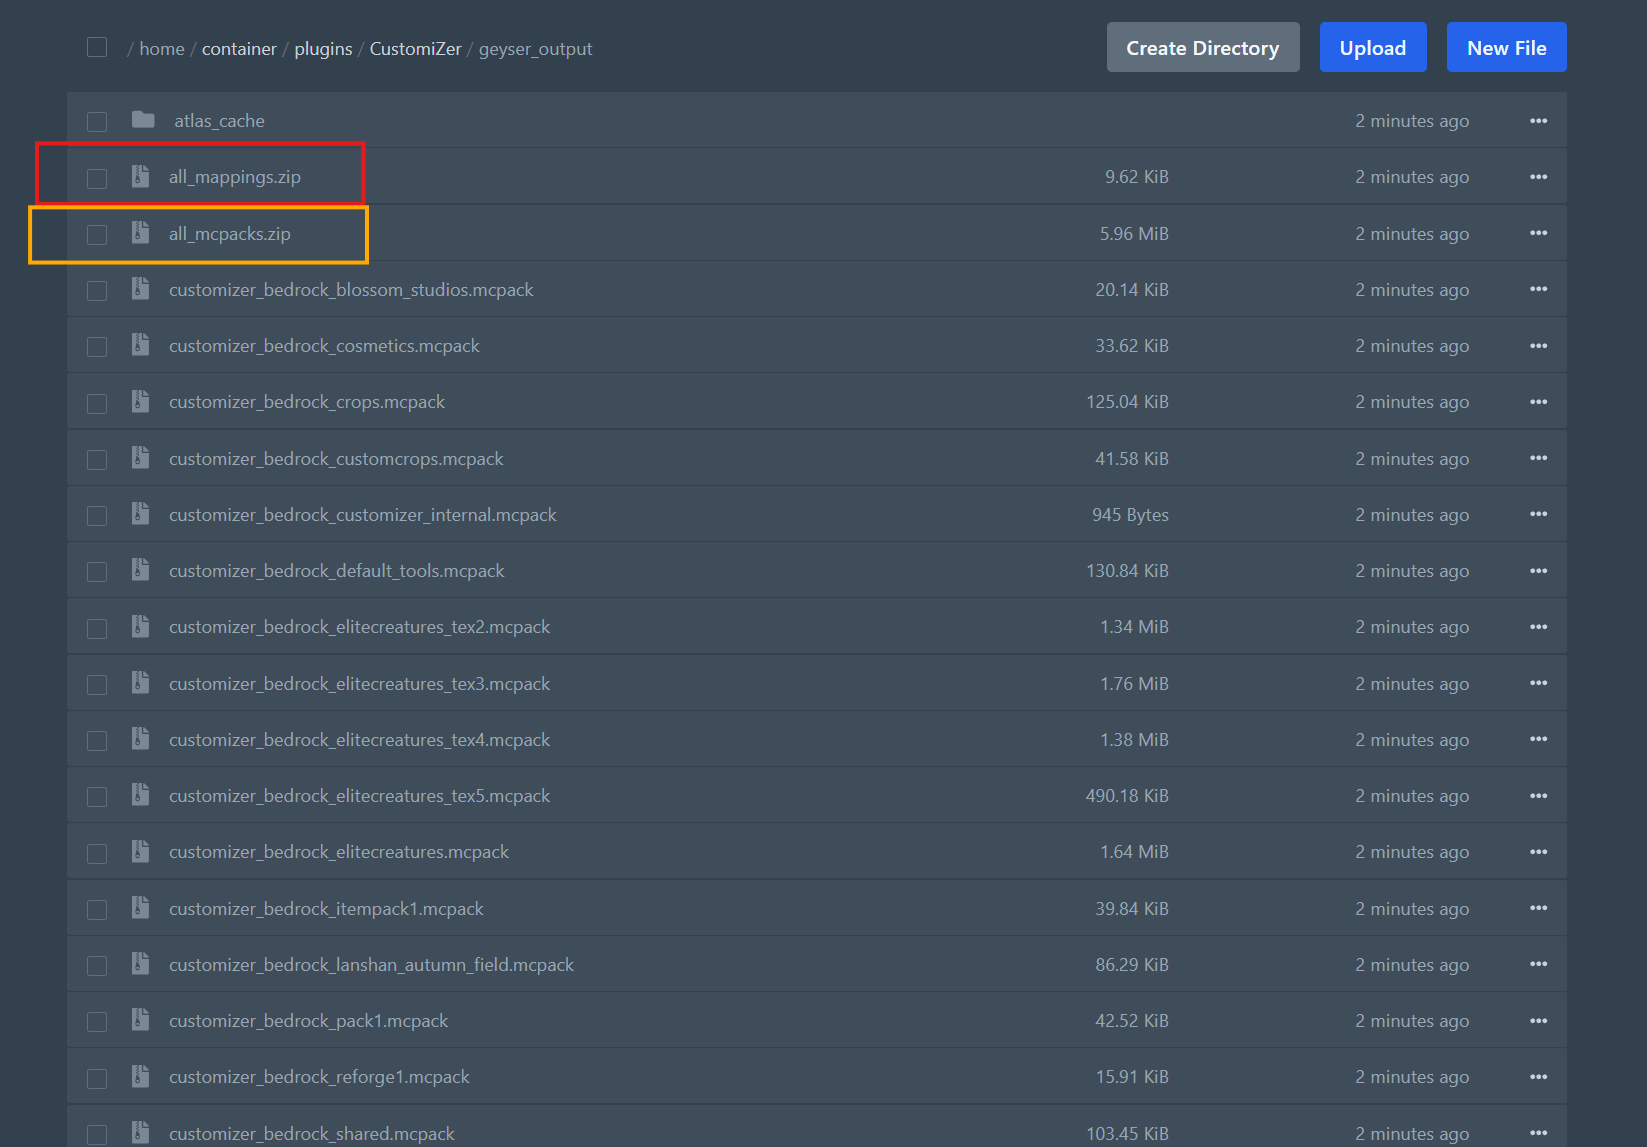The width and height of the screenshot is (1647, 1147).
Task: Open the three-dot menu for all_mcpacks.zip
Action: (x=1538, y=233)
